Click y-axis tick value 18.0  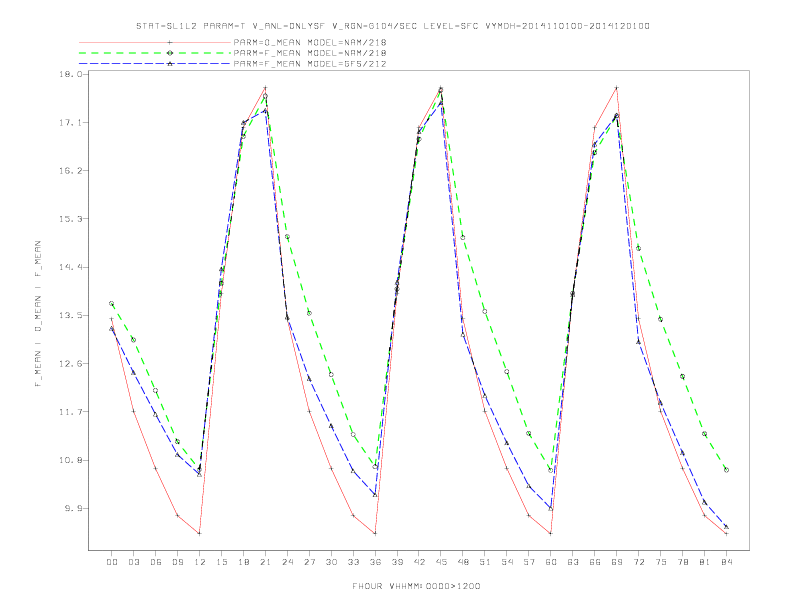click(x=71, y=74)
